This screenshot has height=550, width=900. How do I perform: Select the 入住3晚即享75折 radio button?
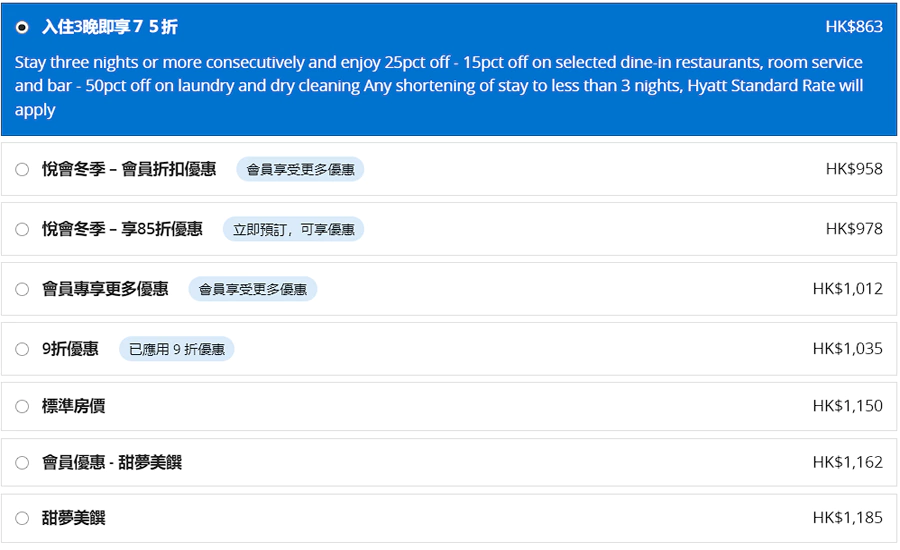tap(23, 27)
